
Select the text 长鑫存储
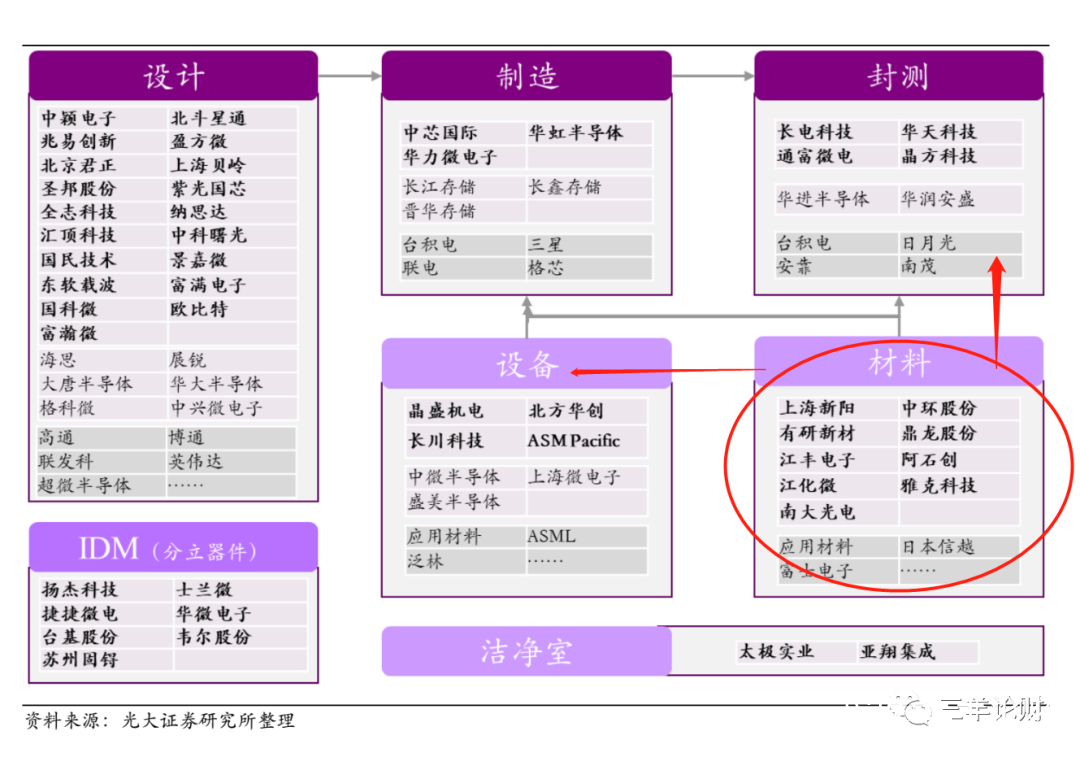point(565,187)
